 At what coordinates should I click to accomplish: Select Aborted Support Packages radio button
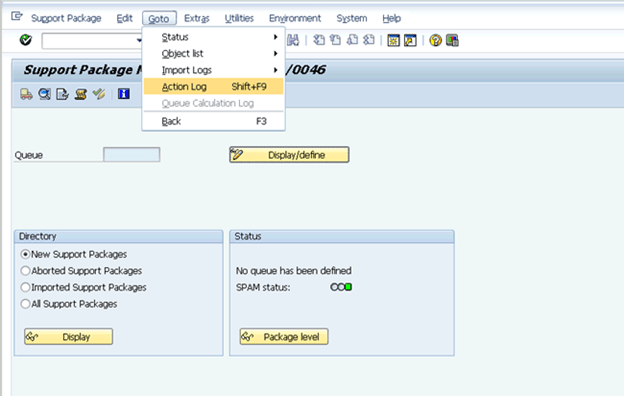(25, 271)
